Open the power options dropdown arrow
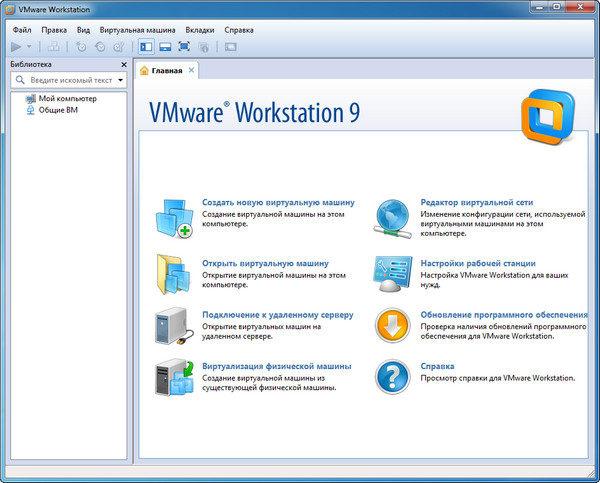The image size is (600, 483). tap(29, 47)
